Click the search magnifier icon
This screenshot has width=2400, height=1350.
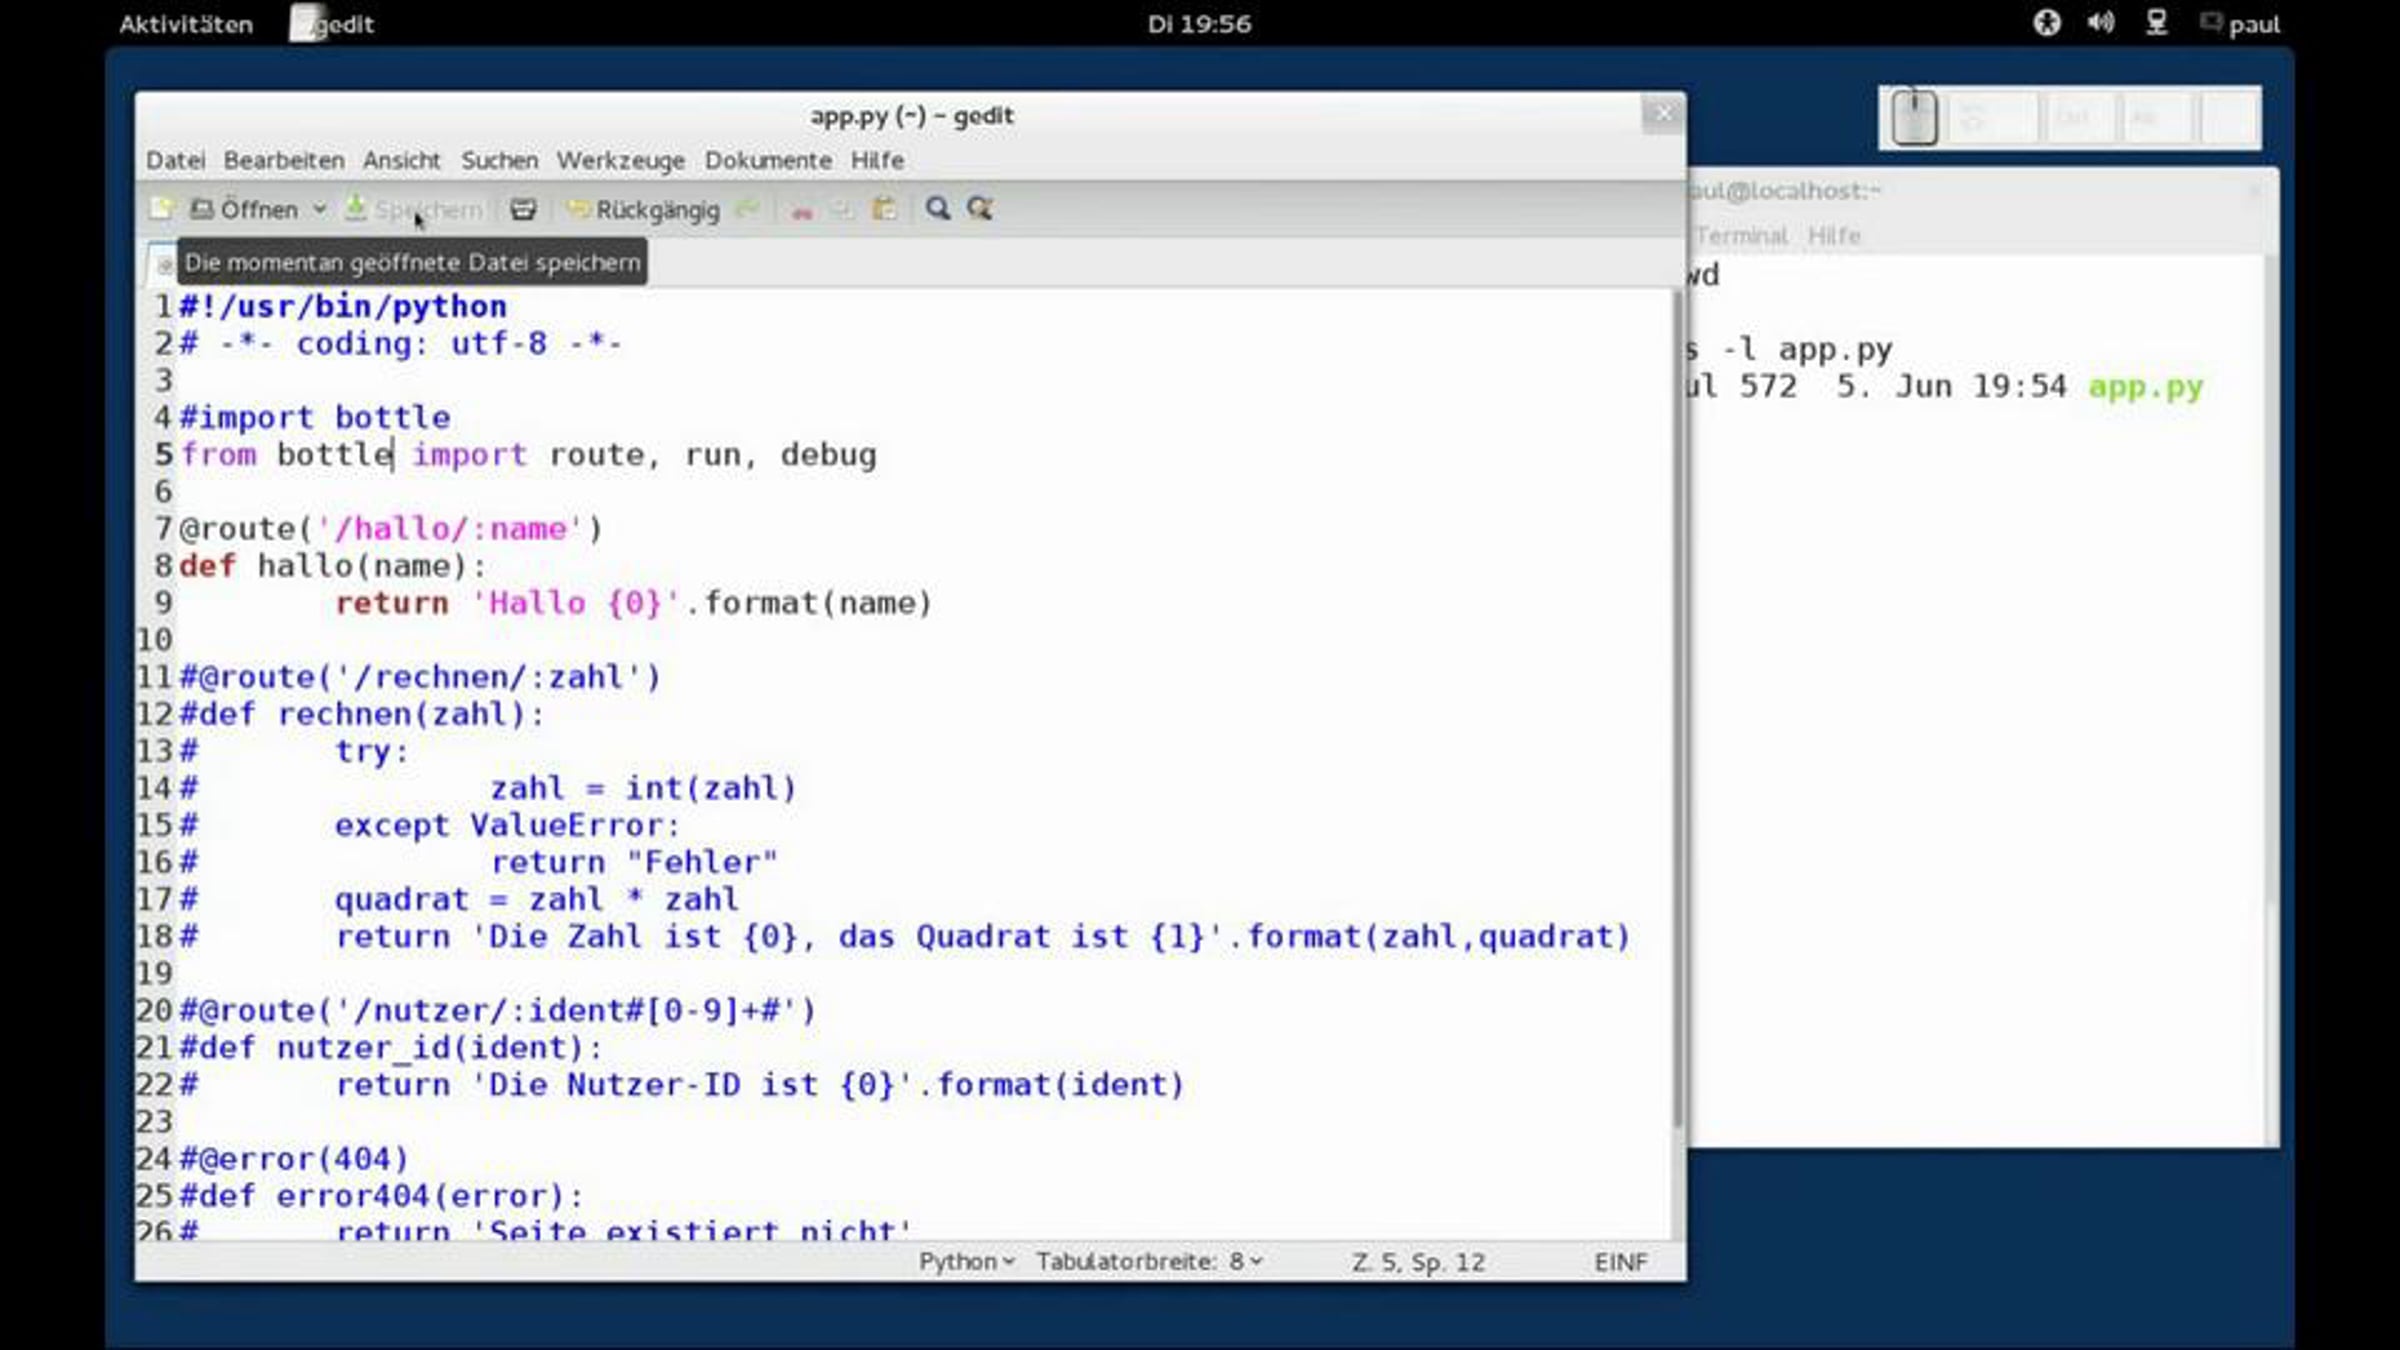pyautogui.click(x=937, y=209)
